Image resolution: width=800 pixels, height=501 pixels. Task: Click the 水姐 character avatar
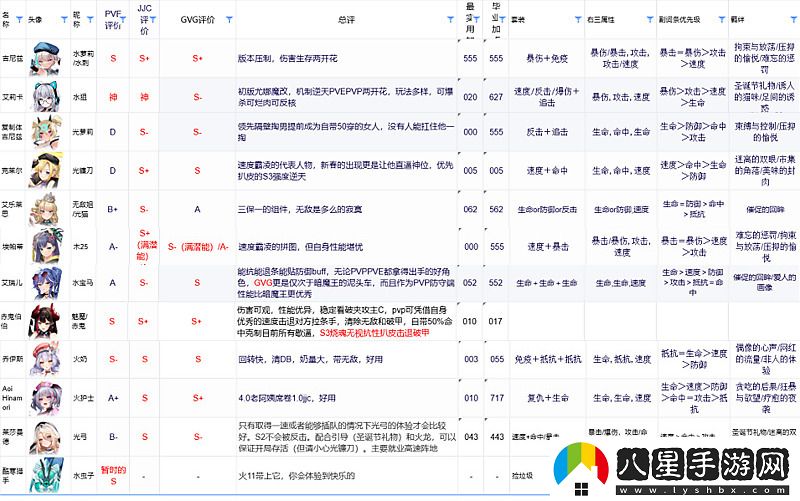(x=47, y=96)
